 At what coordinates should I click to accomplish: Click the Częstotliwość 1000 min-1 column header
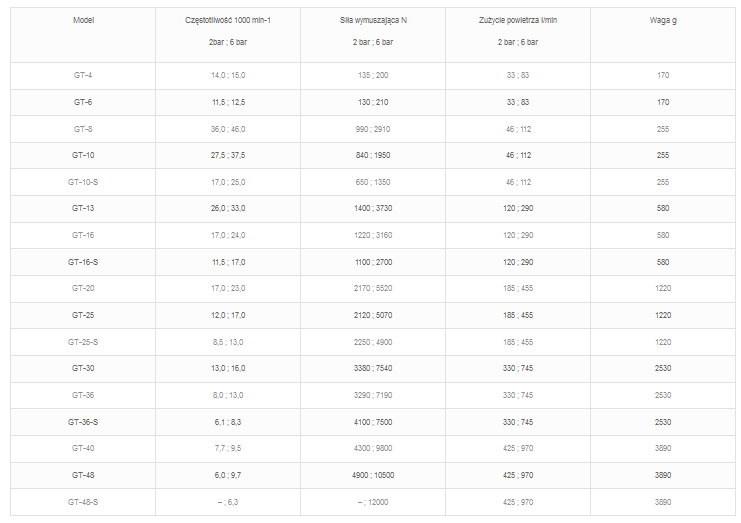pos(228,20)
